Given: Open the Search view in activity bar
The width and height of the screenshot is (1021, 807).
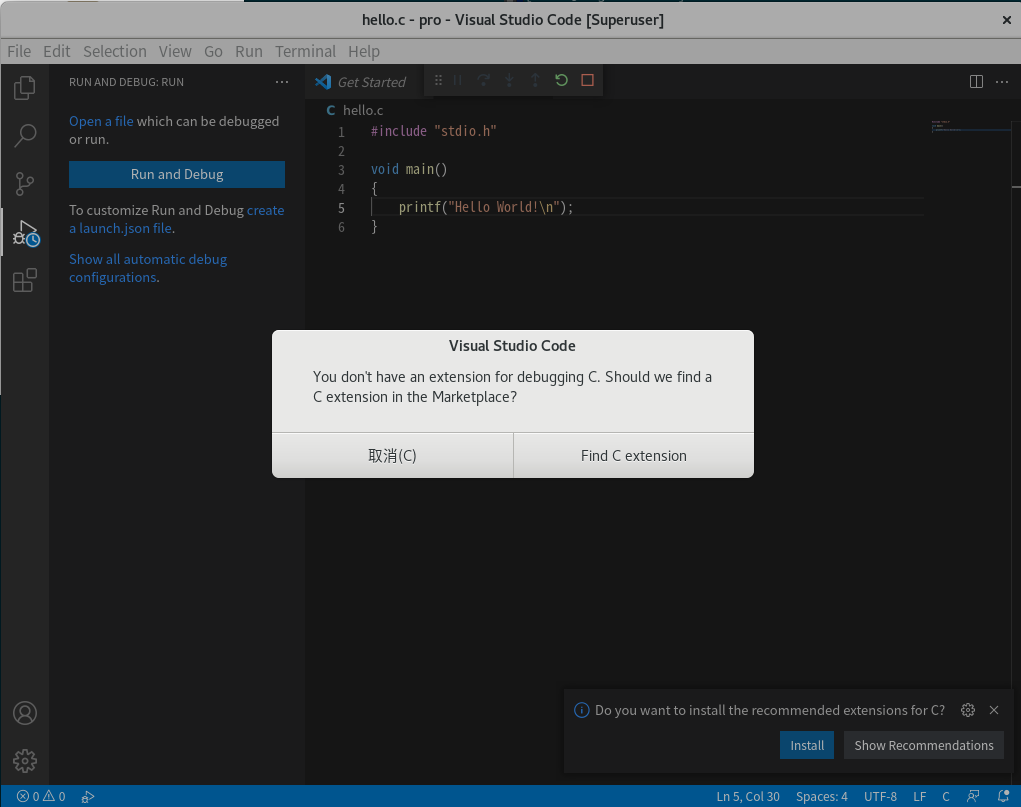Looking at the screenshot, I should (x=25, y=135).
